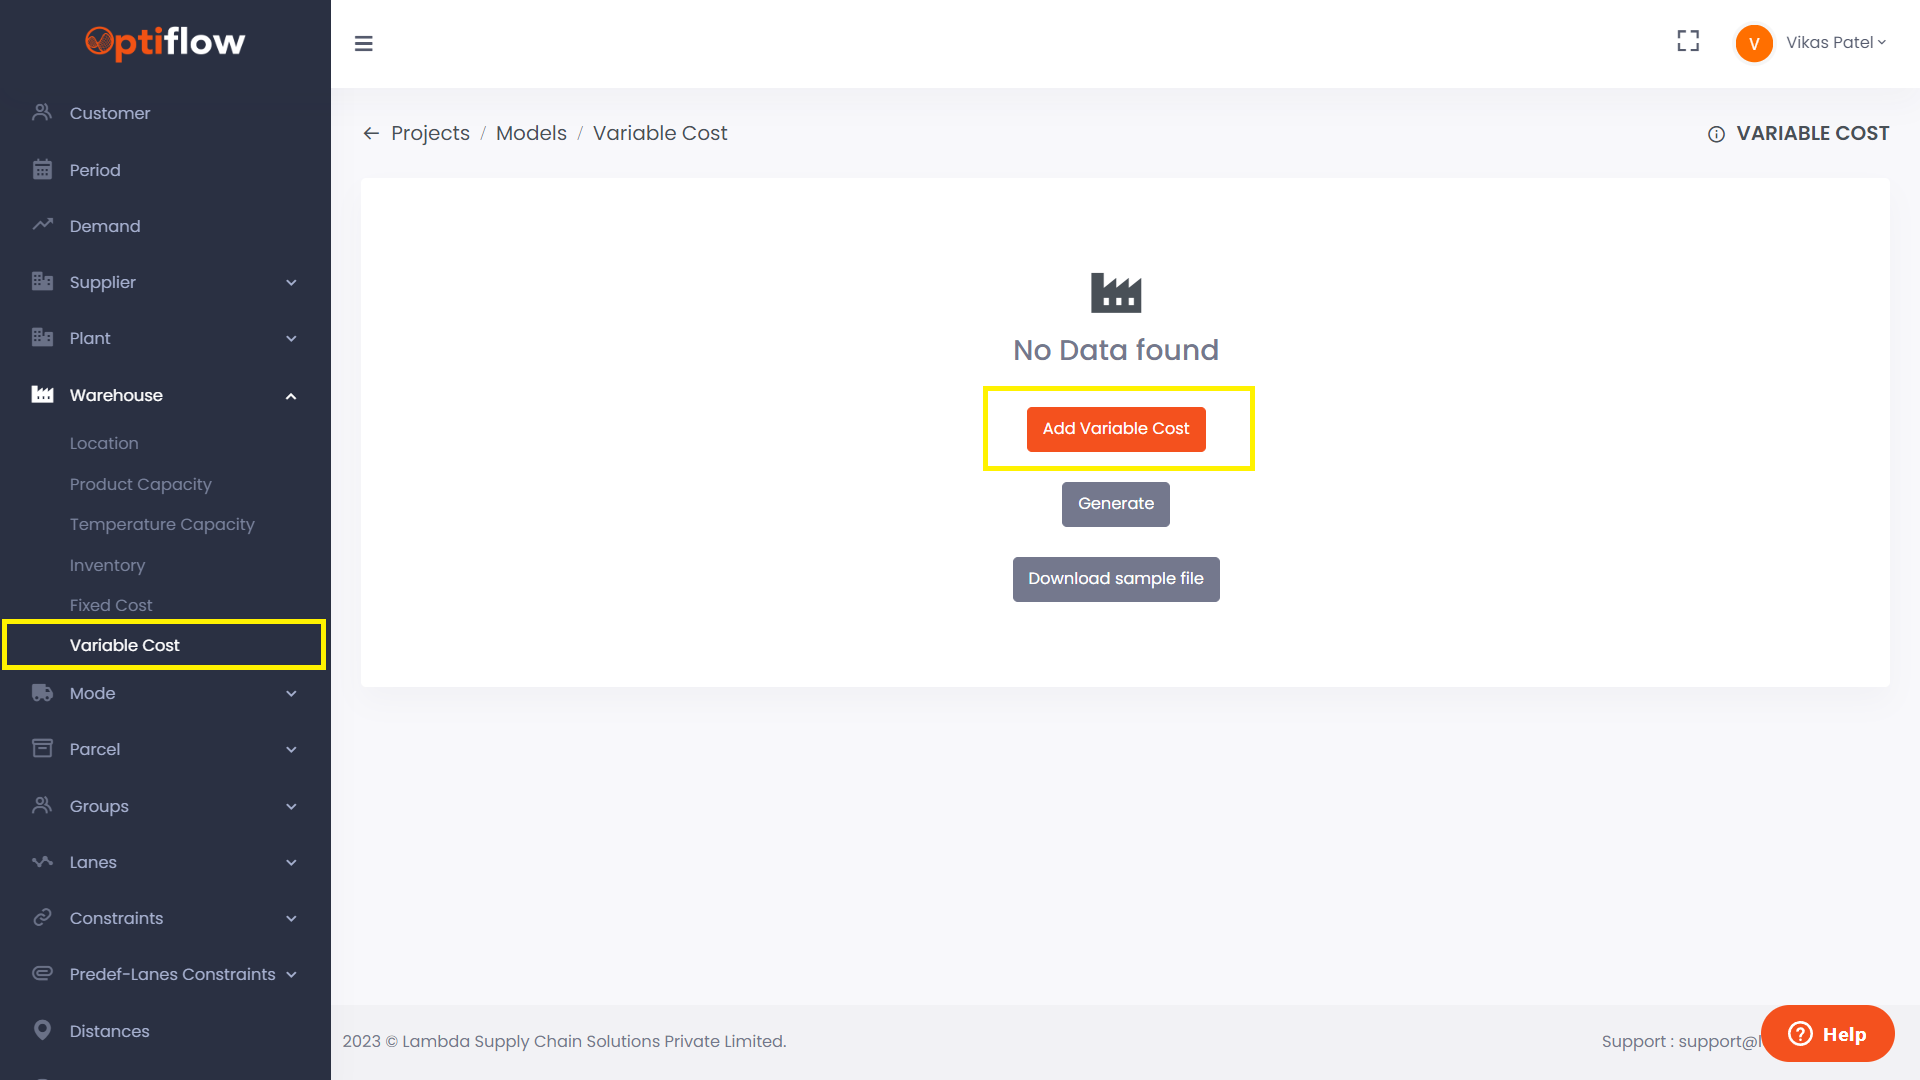
Task: Click the Variable Cost info icon
Action: point(1716,134)
